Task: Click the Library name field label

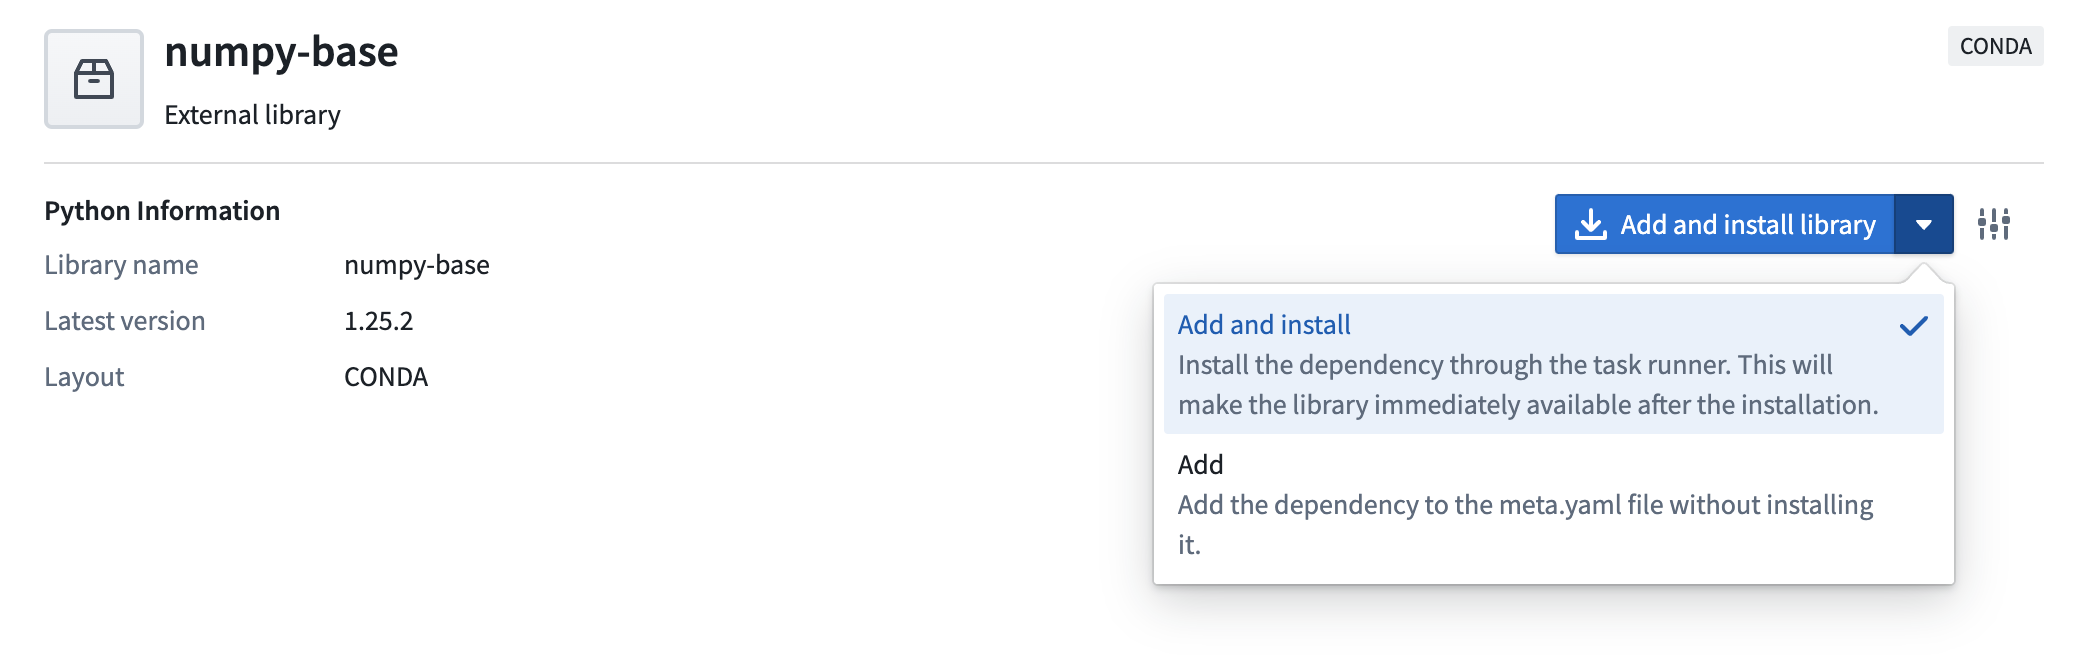Action: [121, 265]
